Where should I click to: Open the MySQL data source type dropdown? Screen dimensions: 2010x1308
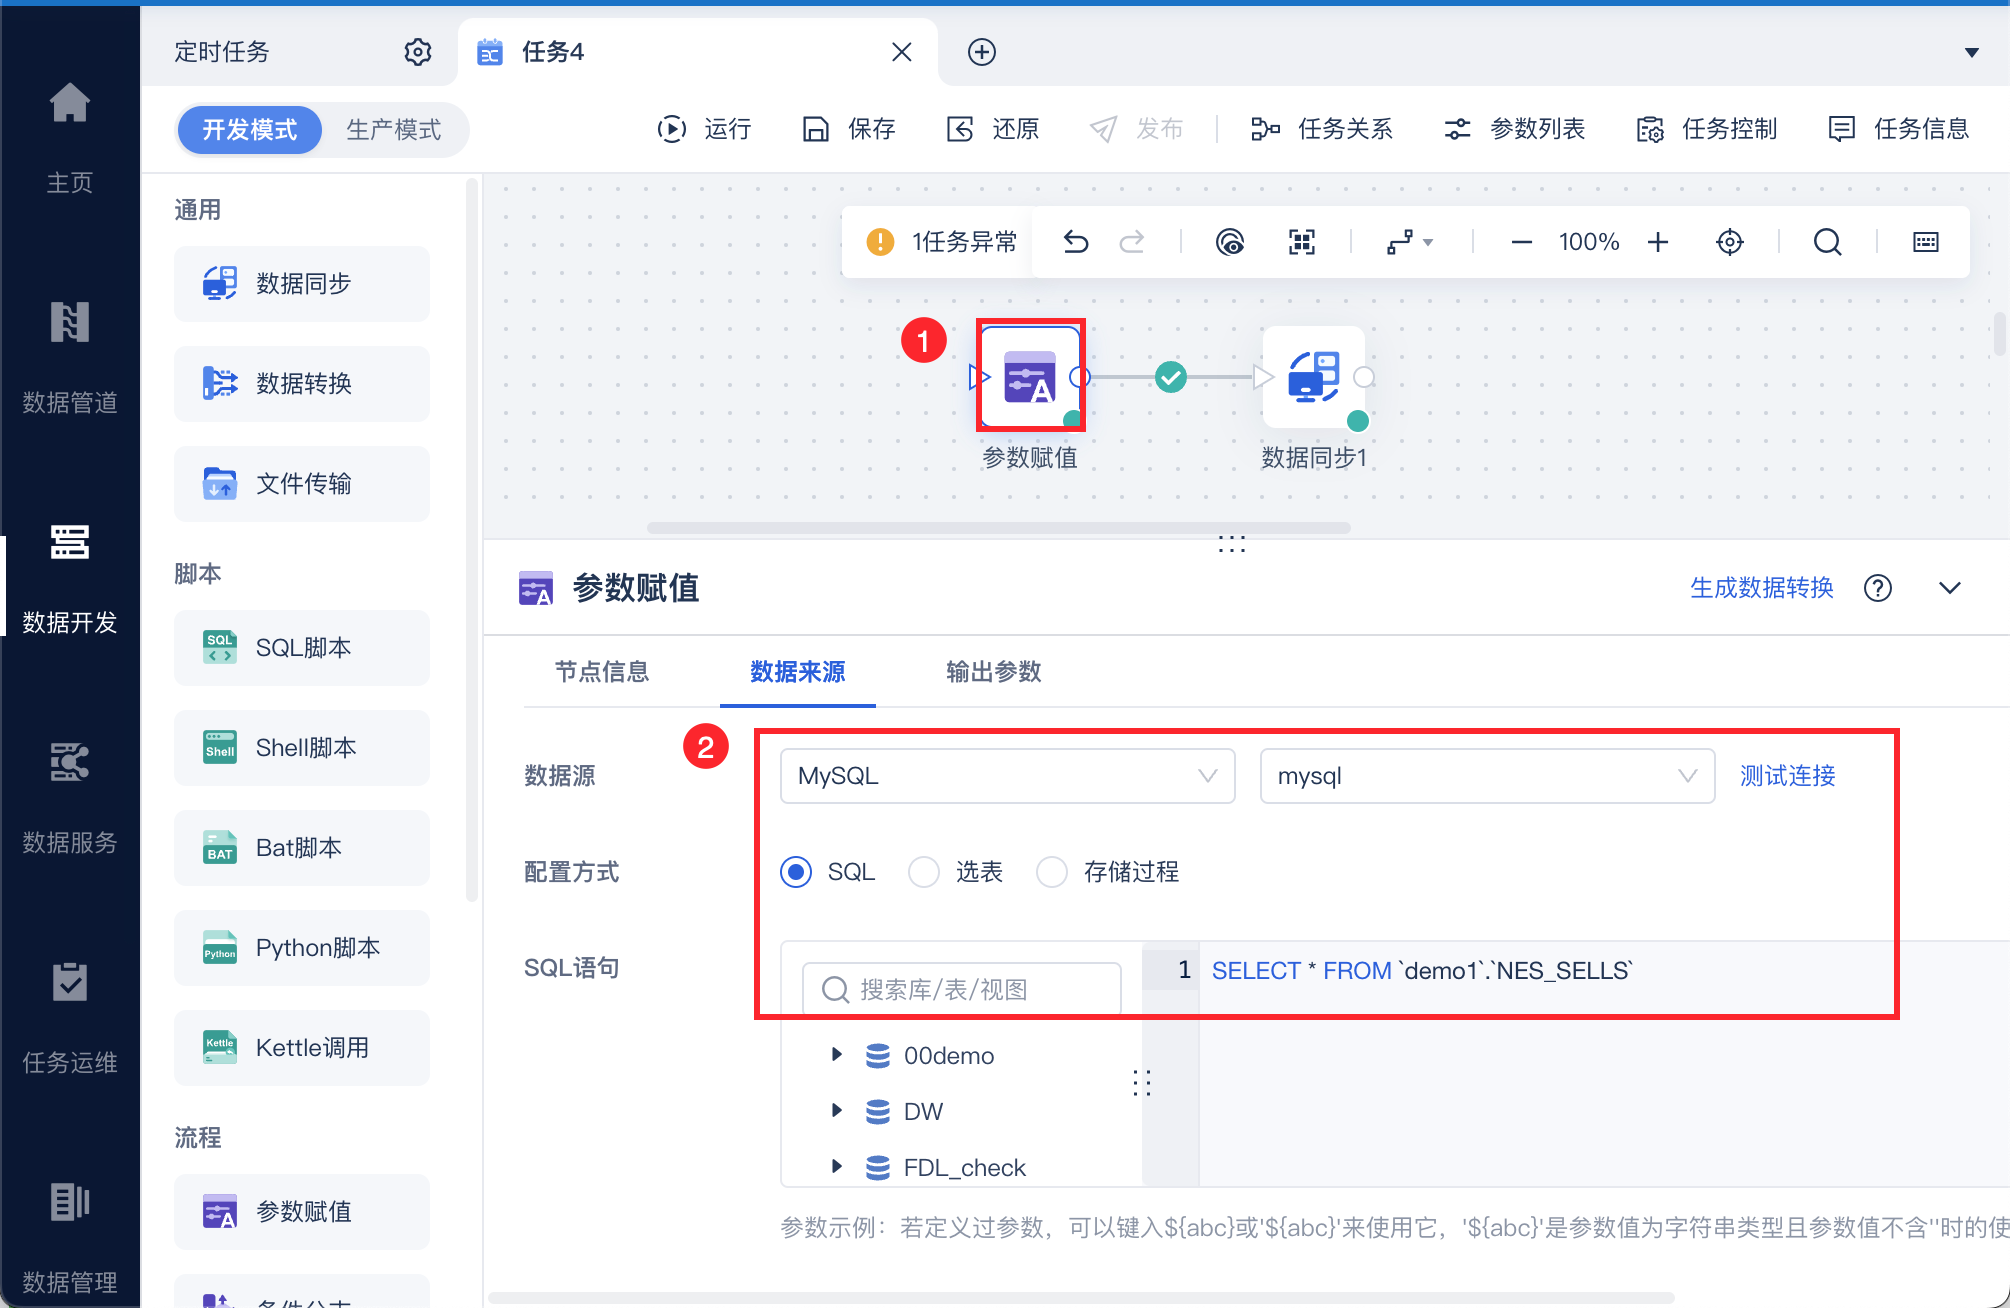pos(1007,776)
